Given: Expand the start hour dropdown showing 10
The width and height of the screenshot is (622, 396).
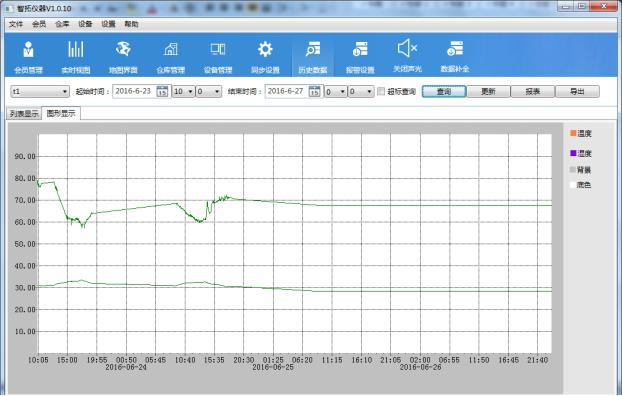Looking at the screenshot, I should point(183,92).
